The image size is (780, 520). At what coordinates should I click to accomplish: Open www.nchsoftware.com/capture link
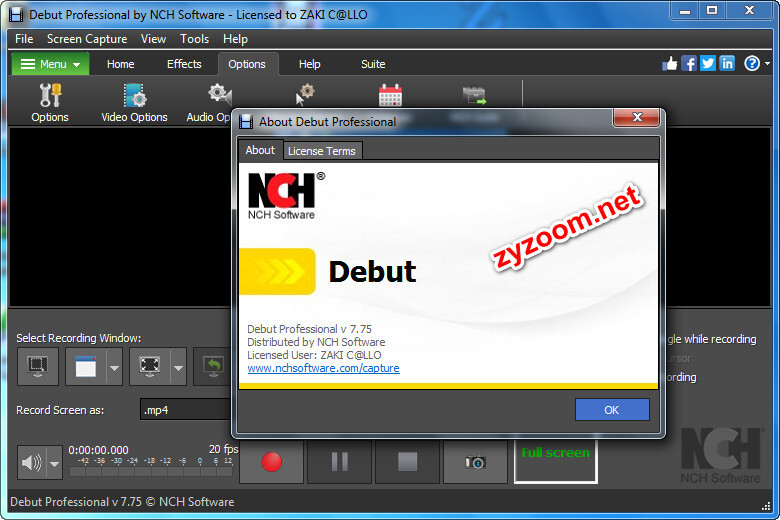pos(323,368)
